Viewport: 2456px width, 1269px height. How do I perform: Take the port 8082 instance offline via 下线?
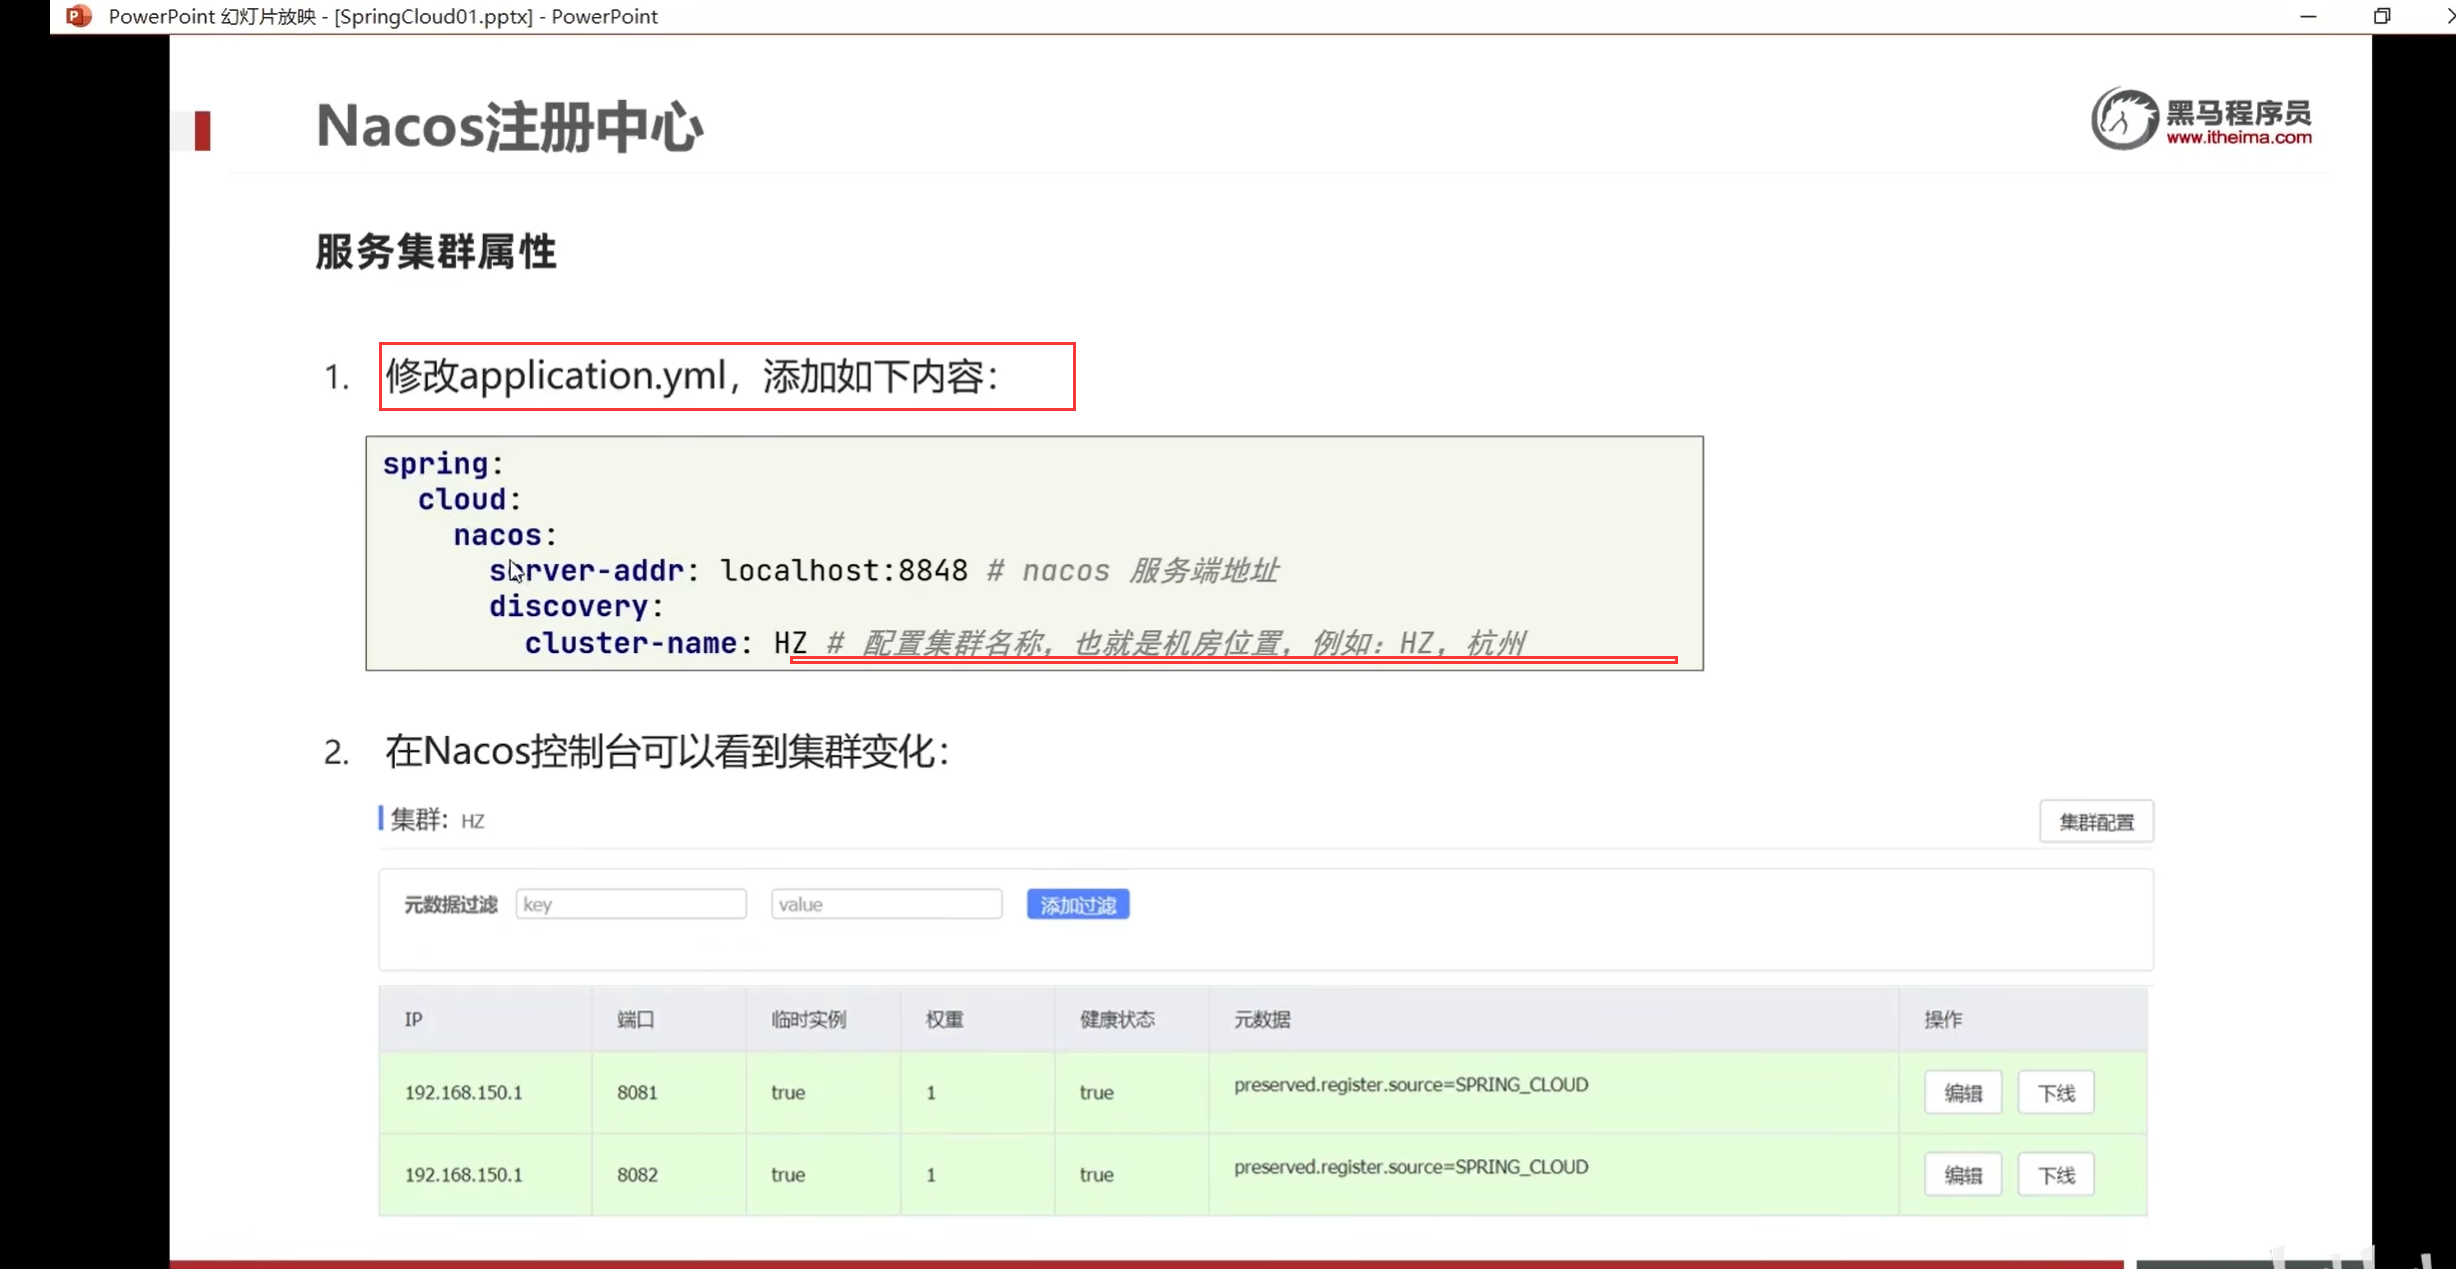tap(2056, 1175)
